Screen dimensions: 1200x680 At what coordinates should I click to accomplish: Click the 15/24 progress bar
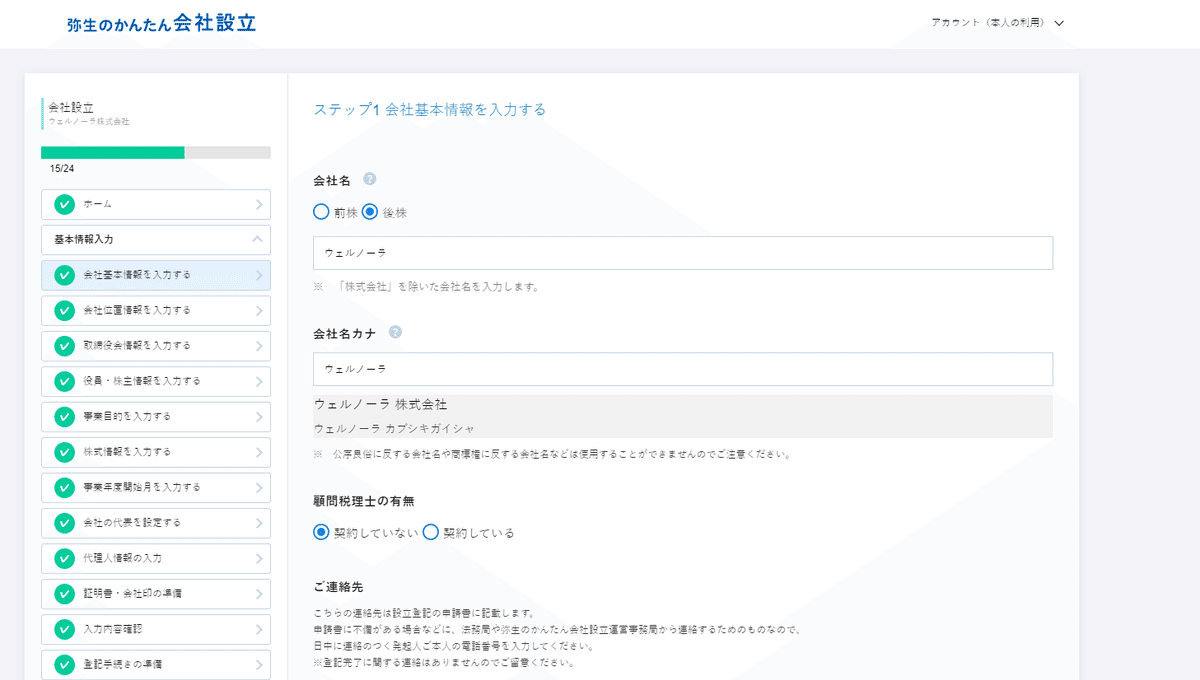click(x=155, y=152)
